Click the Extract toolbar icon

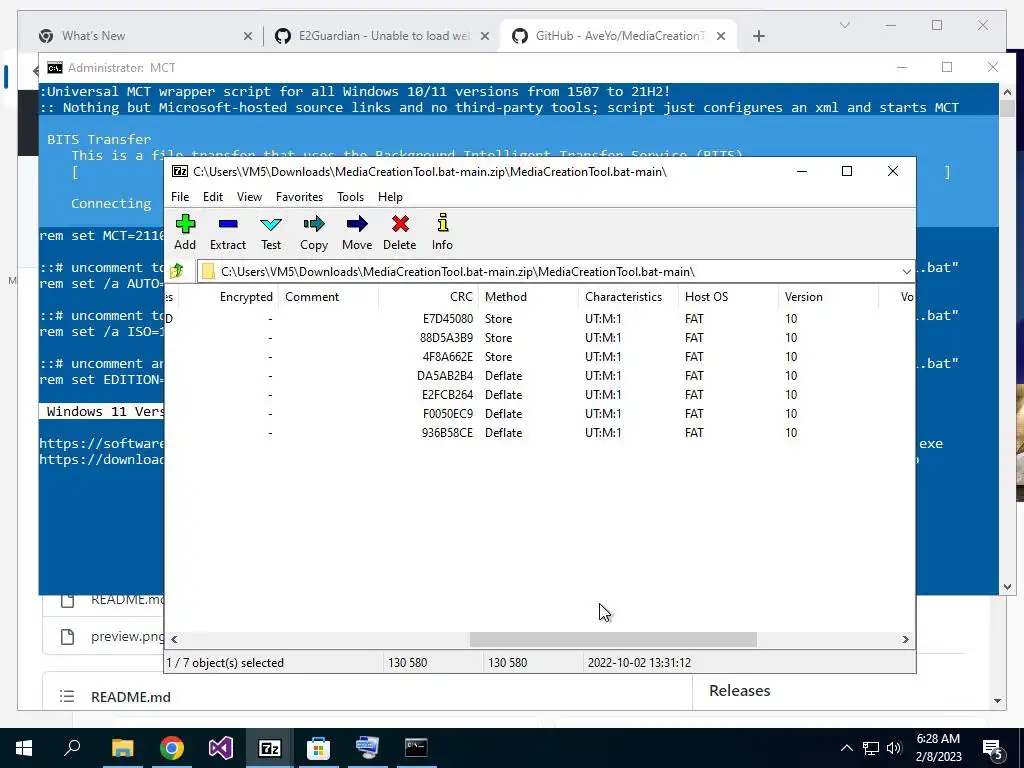coord(228,232)
